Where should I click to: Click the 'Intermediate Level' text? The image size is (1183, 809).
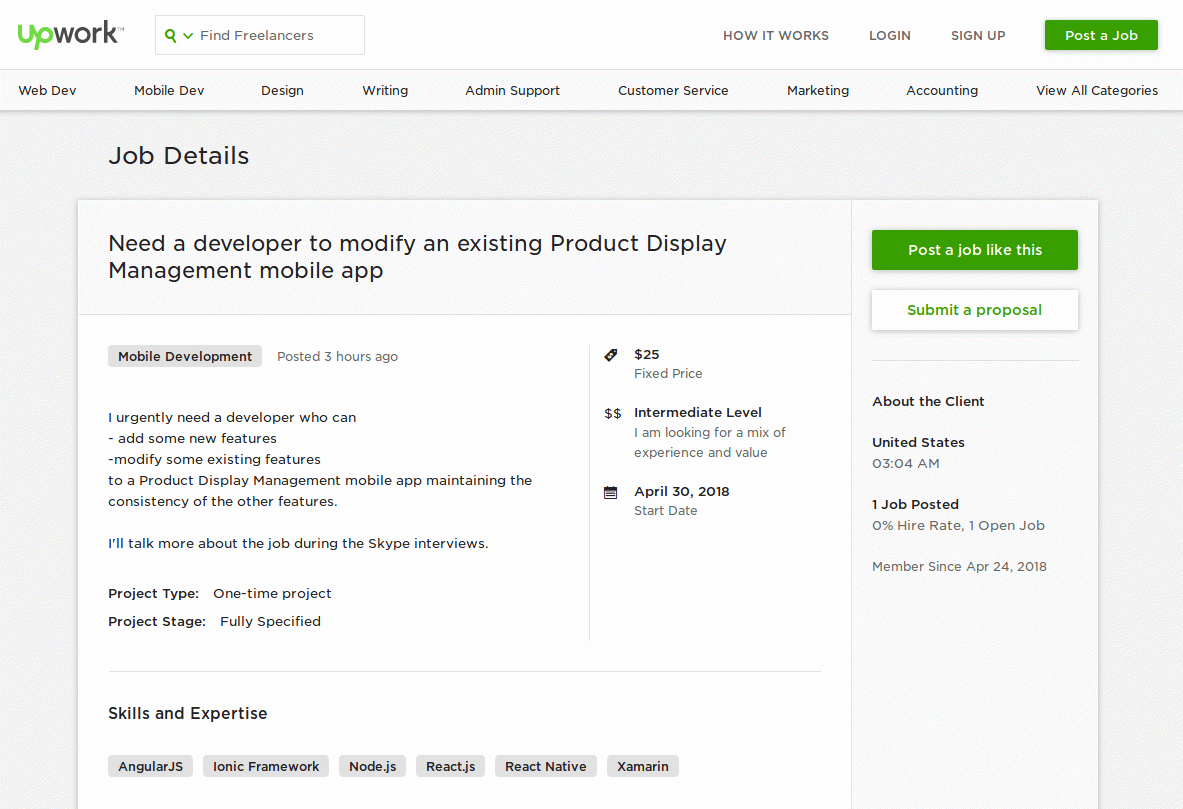(698, 412)
